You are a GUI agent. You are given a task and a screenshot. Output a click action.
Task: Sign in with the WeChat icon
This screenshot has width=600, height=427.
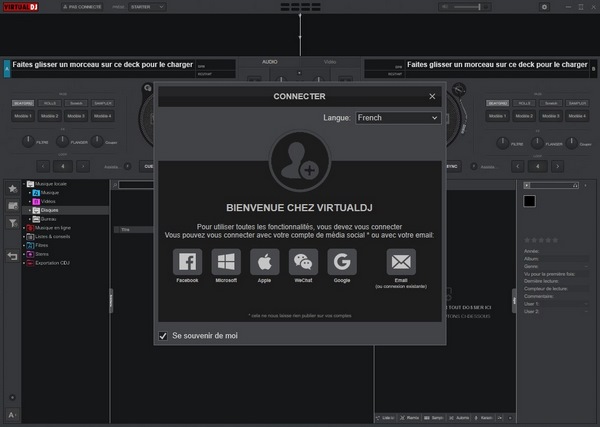tap(303, 262)
